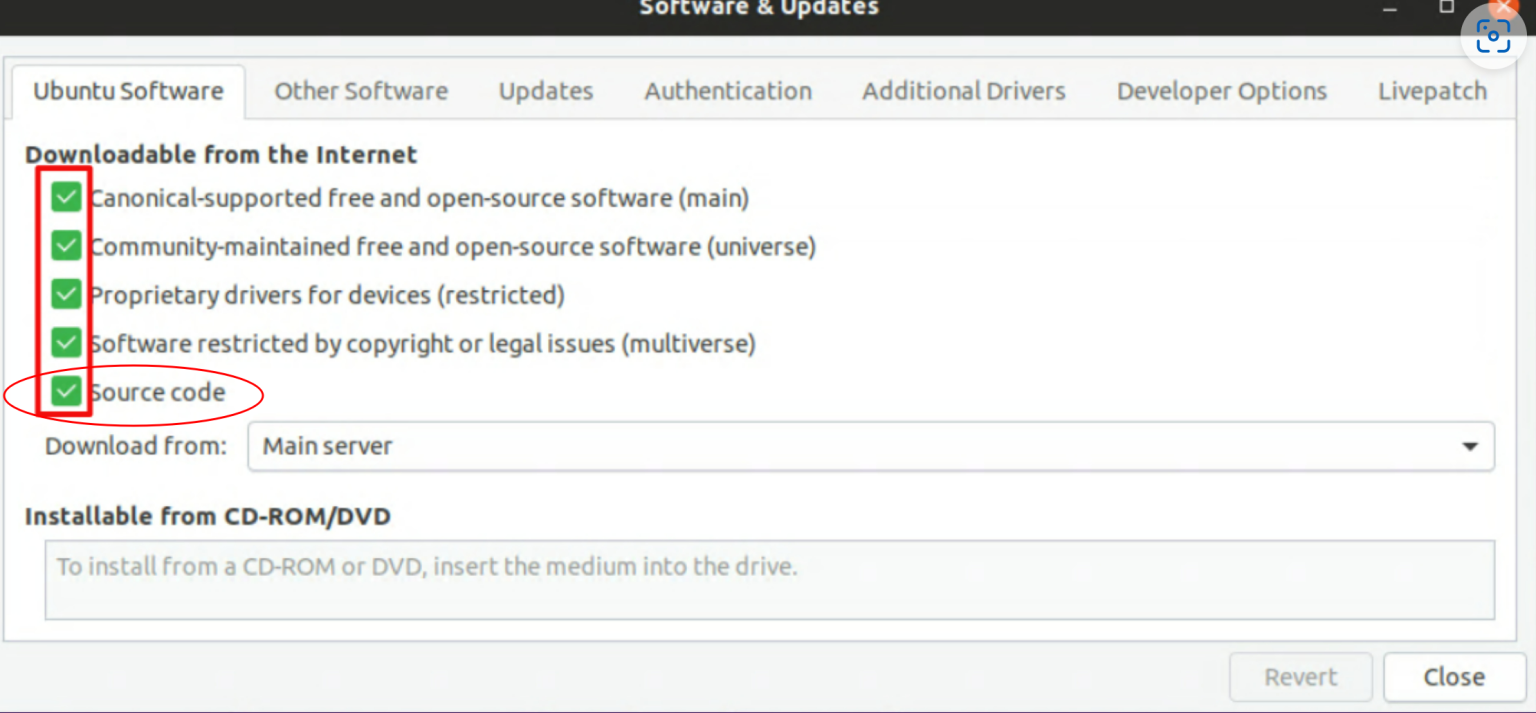This screenshot has width=1536, height=713.
Task: Click the Source code label text
Action: 160,392
